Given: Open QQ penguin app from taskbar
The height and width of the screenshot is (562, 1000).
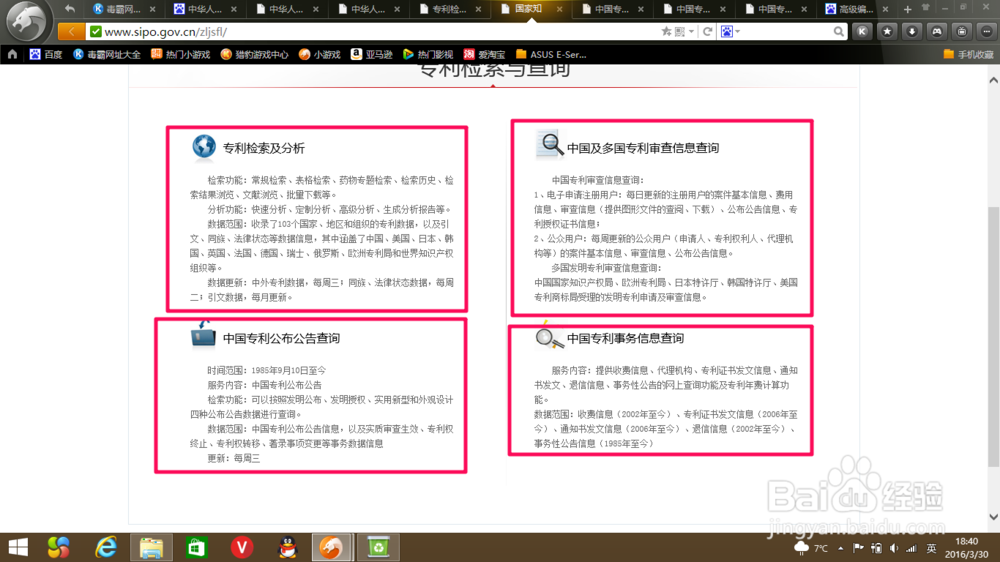Looking at the screenshot, I should [x=288, y=547].
